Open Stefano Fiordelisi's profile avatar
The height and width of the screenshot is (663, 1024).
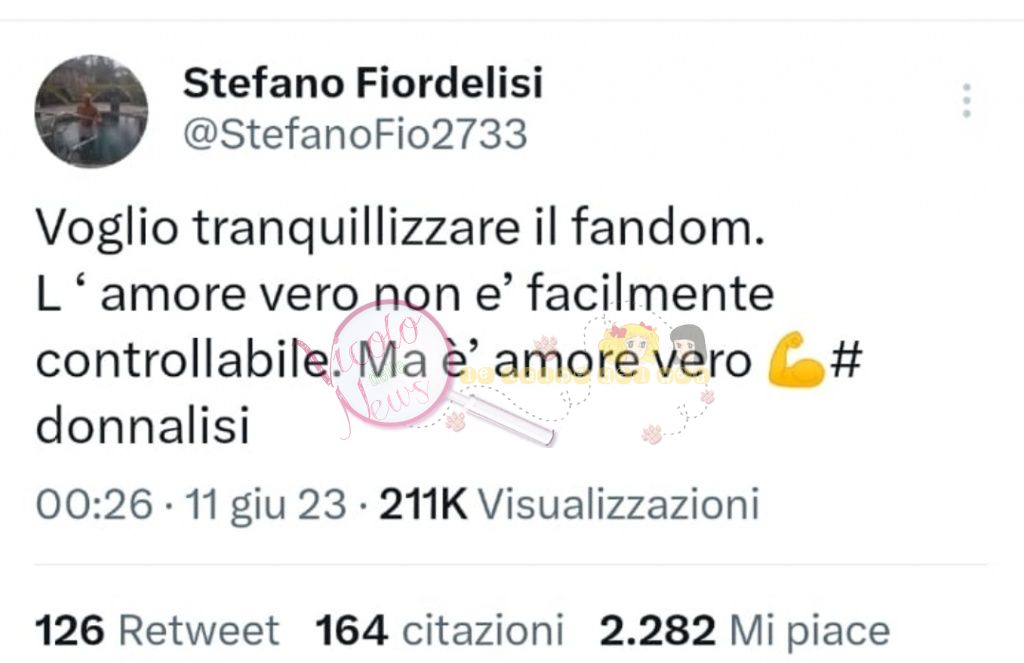coord(91,111)
